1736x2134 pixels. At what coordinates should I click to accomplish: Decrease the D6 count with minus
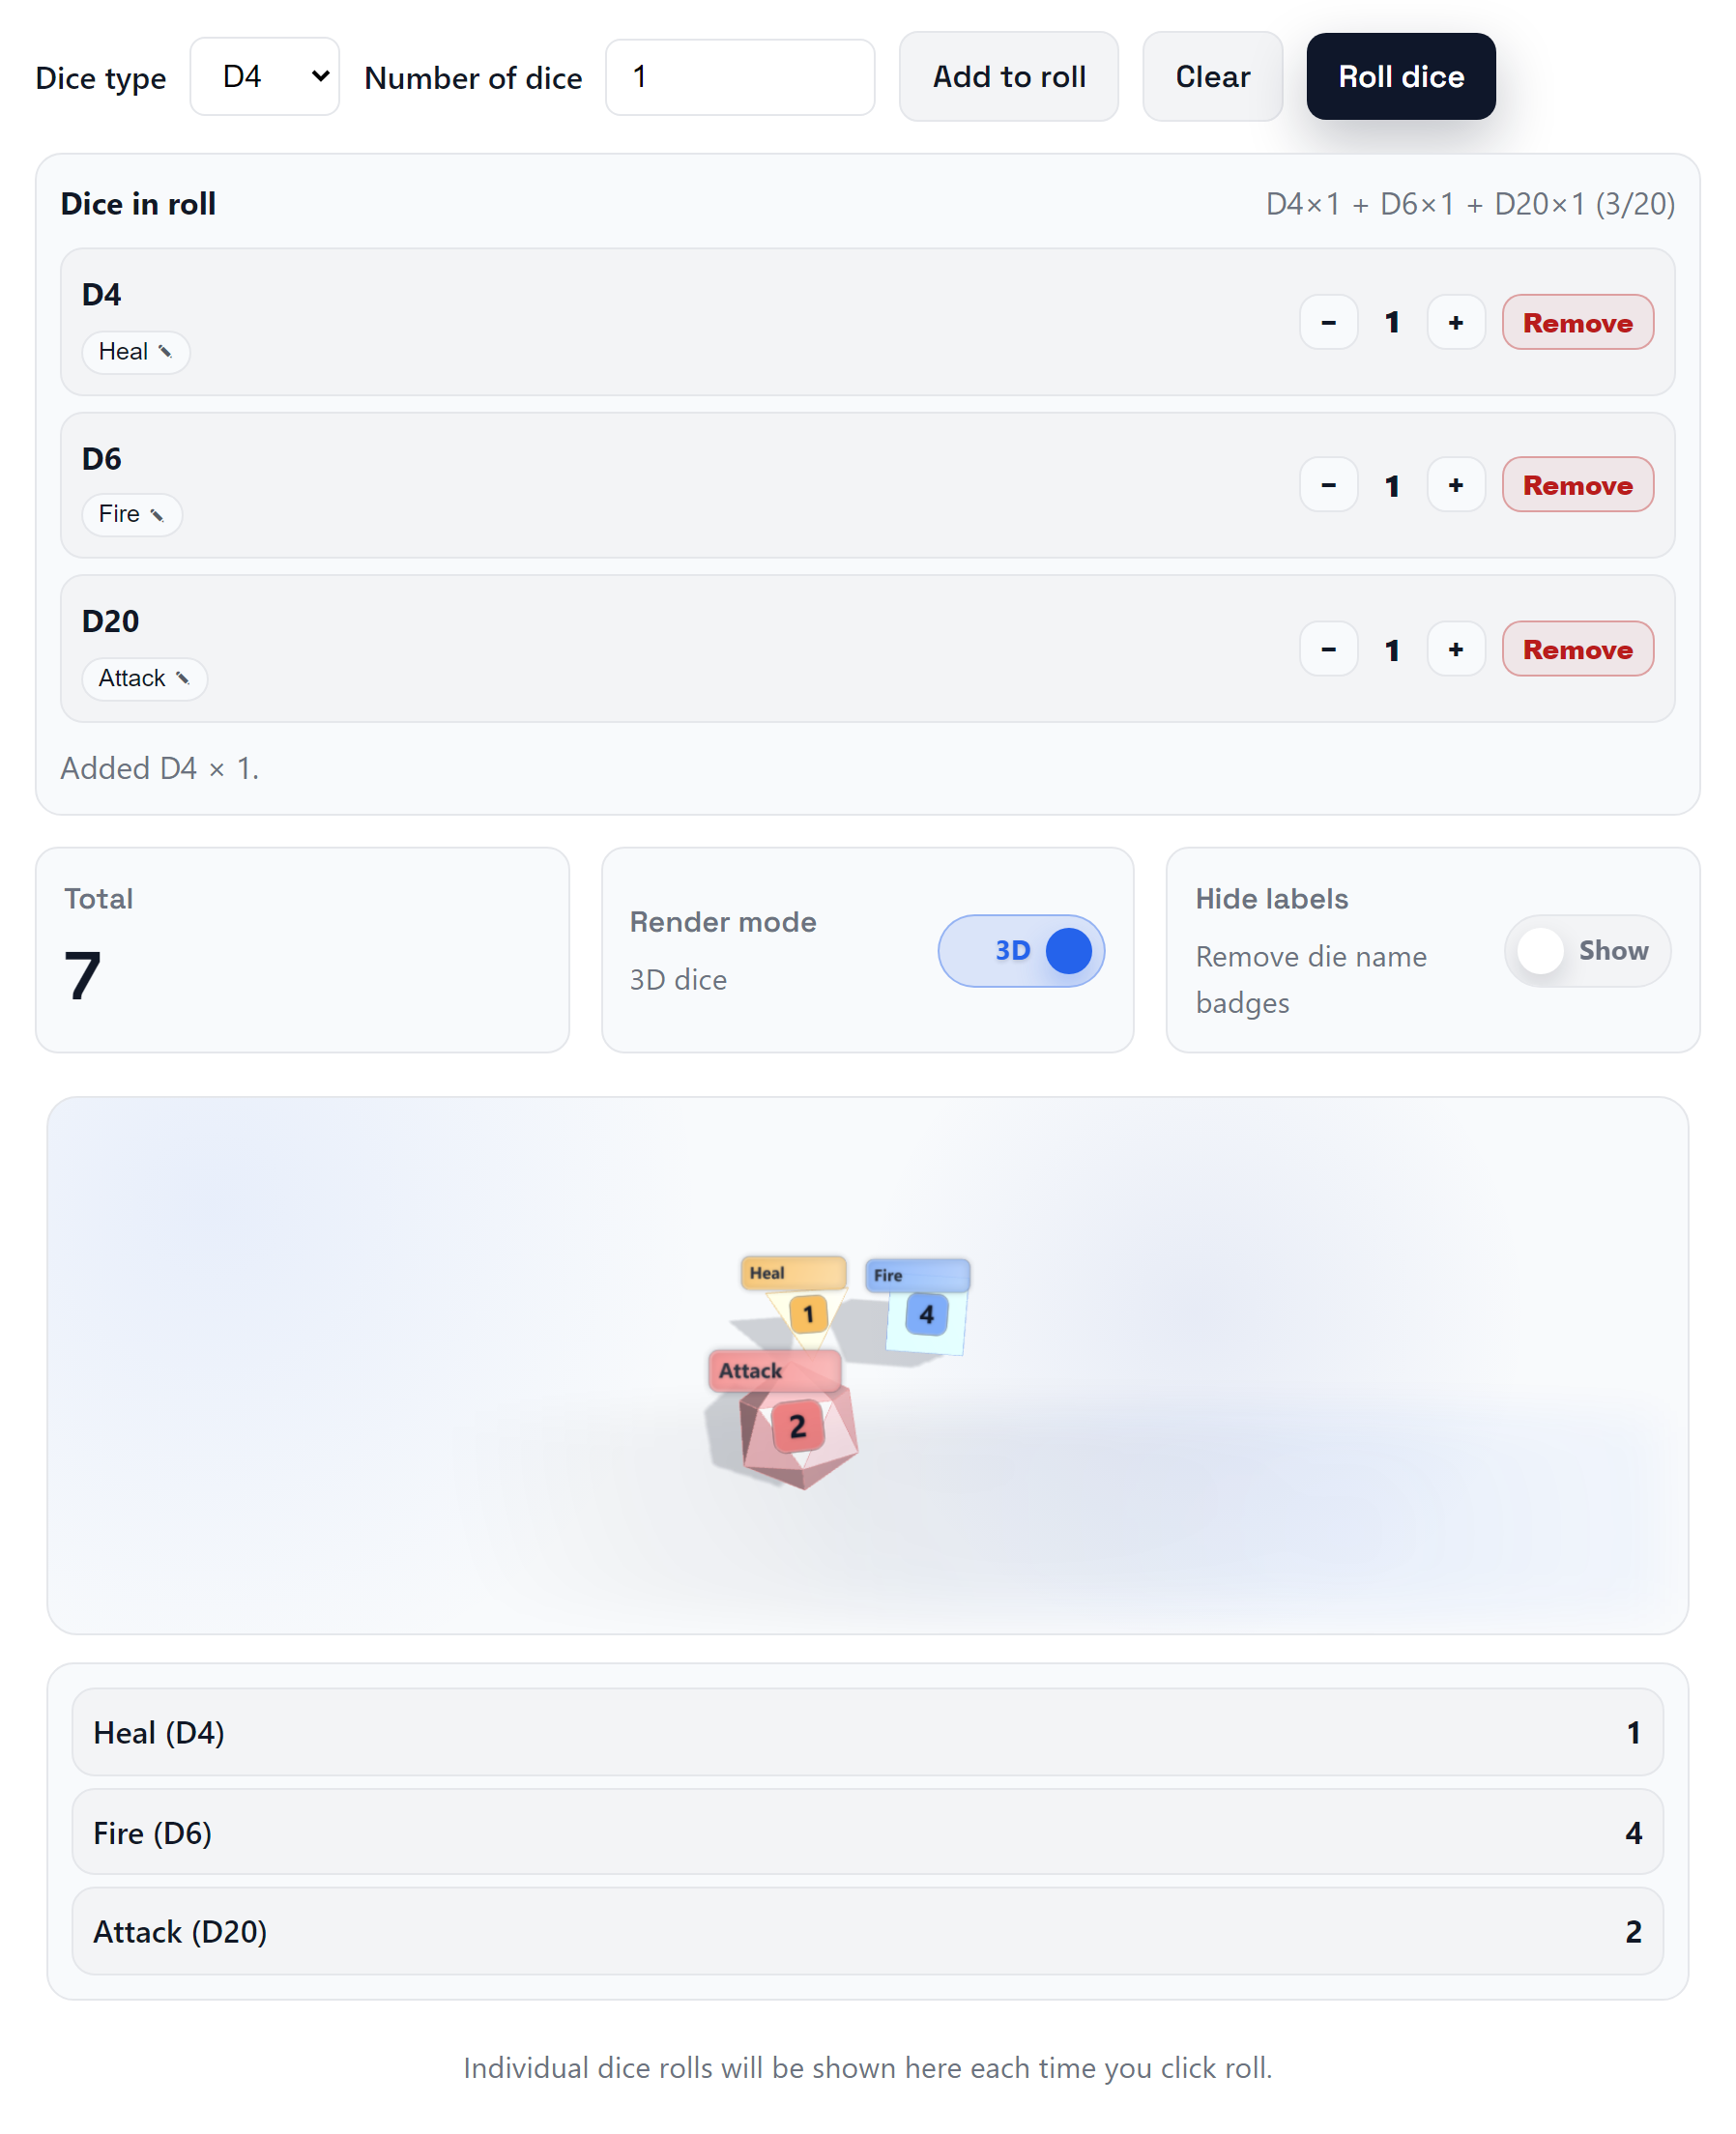tap(1328, 485)
